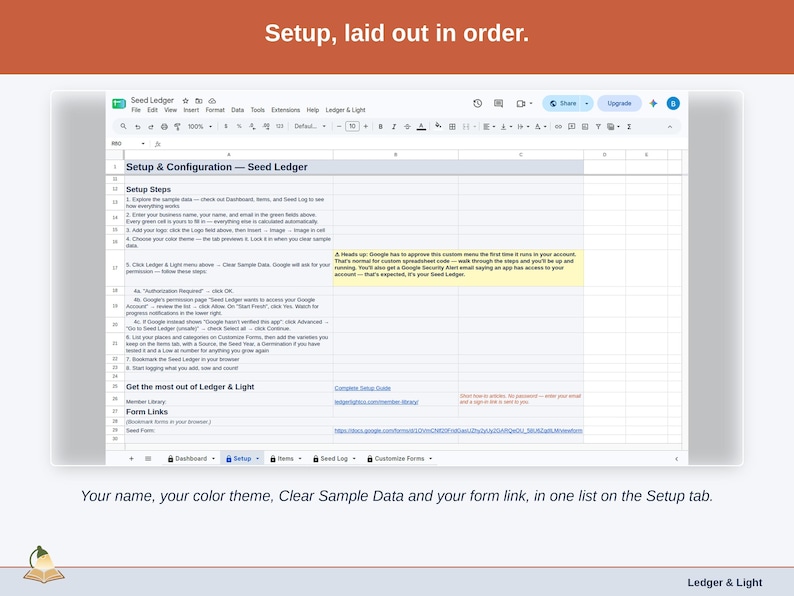
Task: Open the Insert menu
Action: click(x=191, y=110)
